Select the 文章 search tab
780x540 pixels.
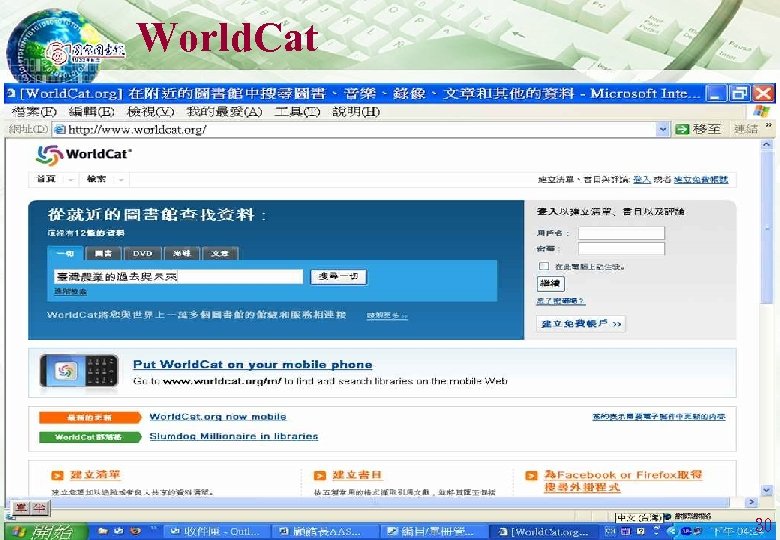click(220, 254)
